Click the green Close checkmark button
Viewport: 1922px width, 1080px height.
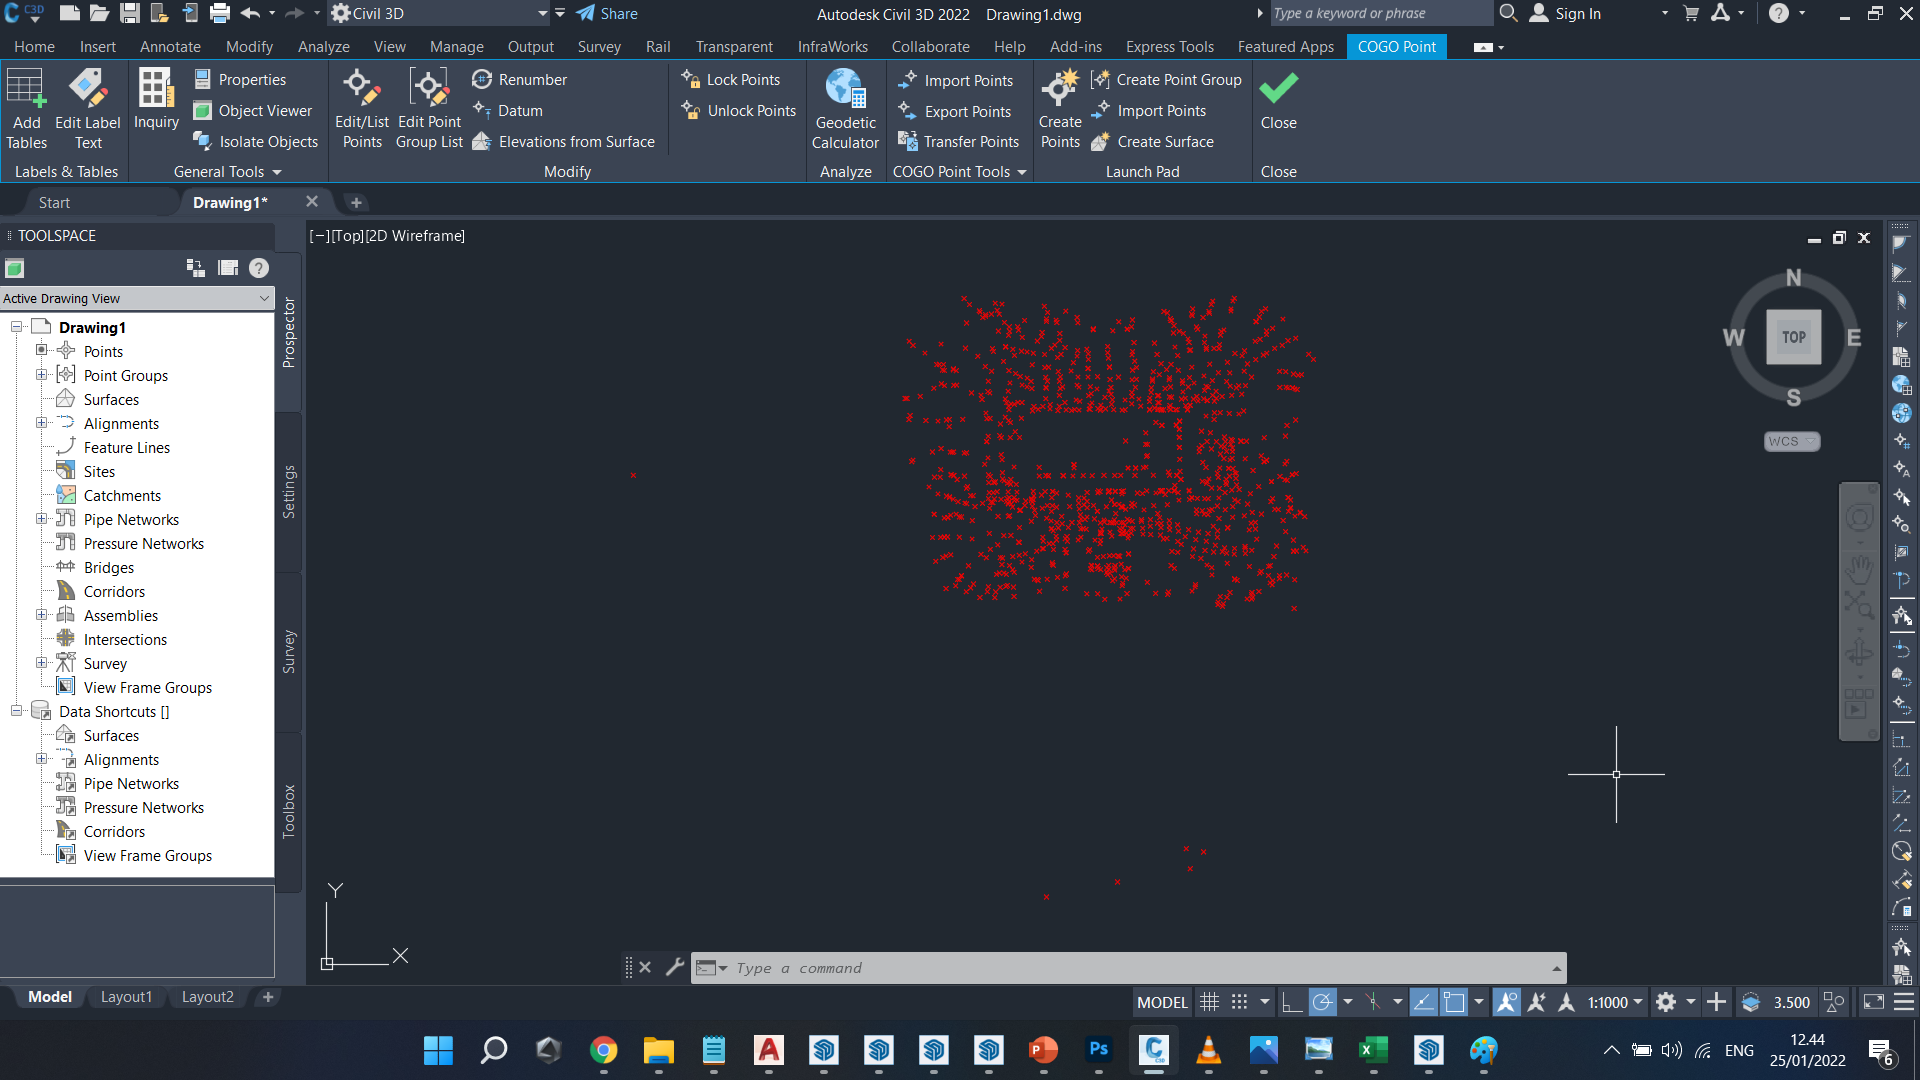pyautogui.click(x=1278, y=90)
